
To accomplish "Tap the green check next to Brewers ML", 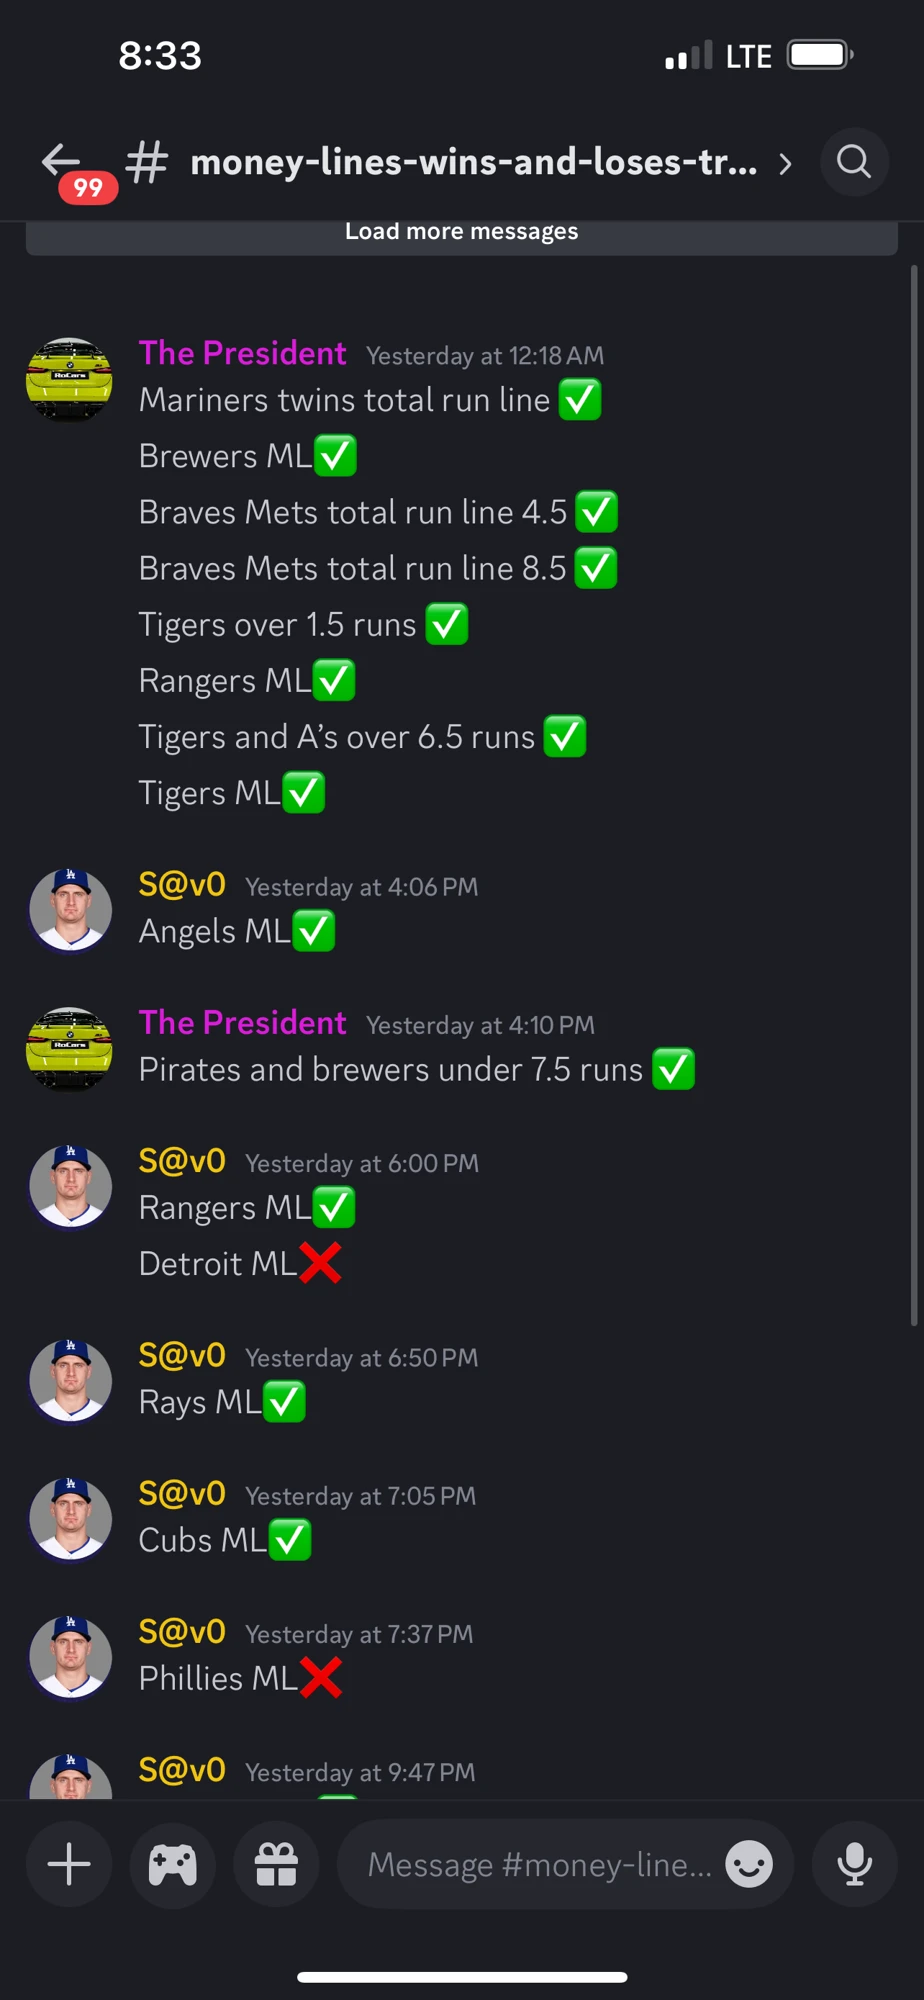I will point(336,456).
